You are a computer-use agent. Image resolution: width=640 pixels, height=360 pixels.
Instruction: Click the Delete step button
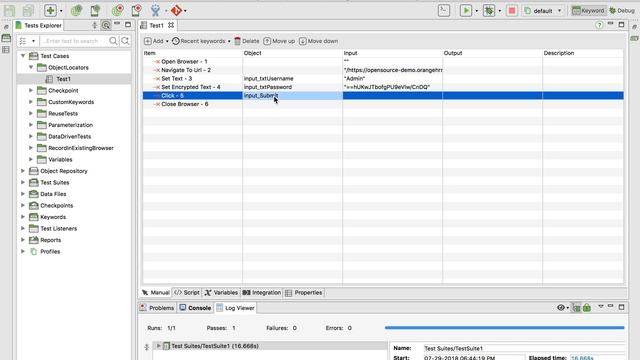pos(247,41)
